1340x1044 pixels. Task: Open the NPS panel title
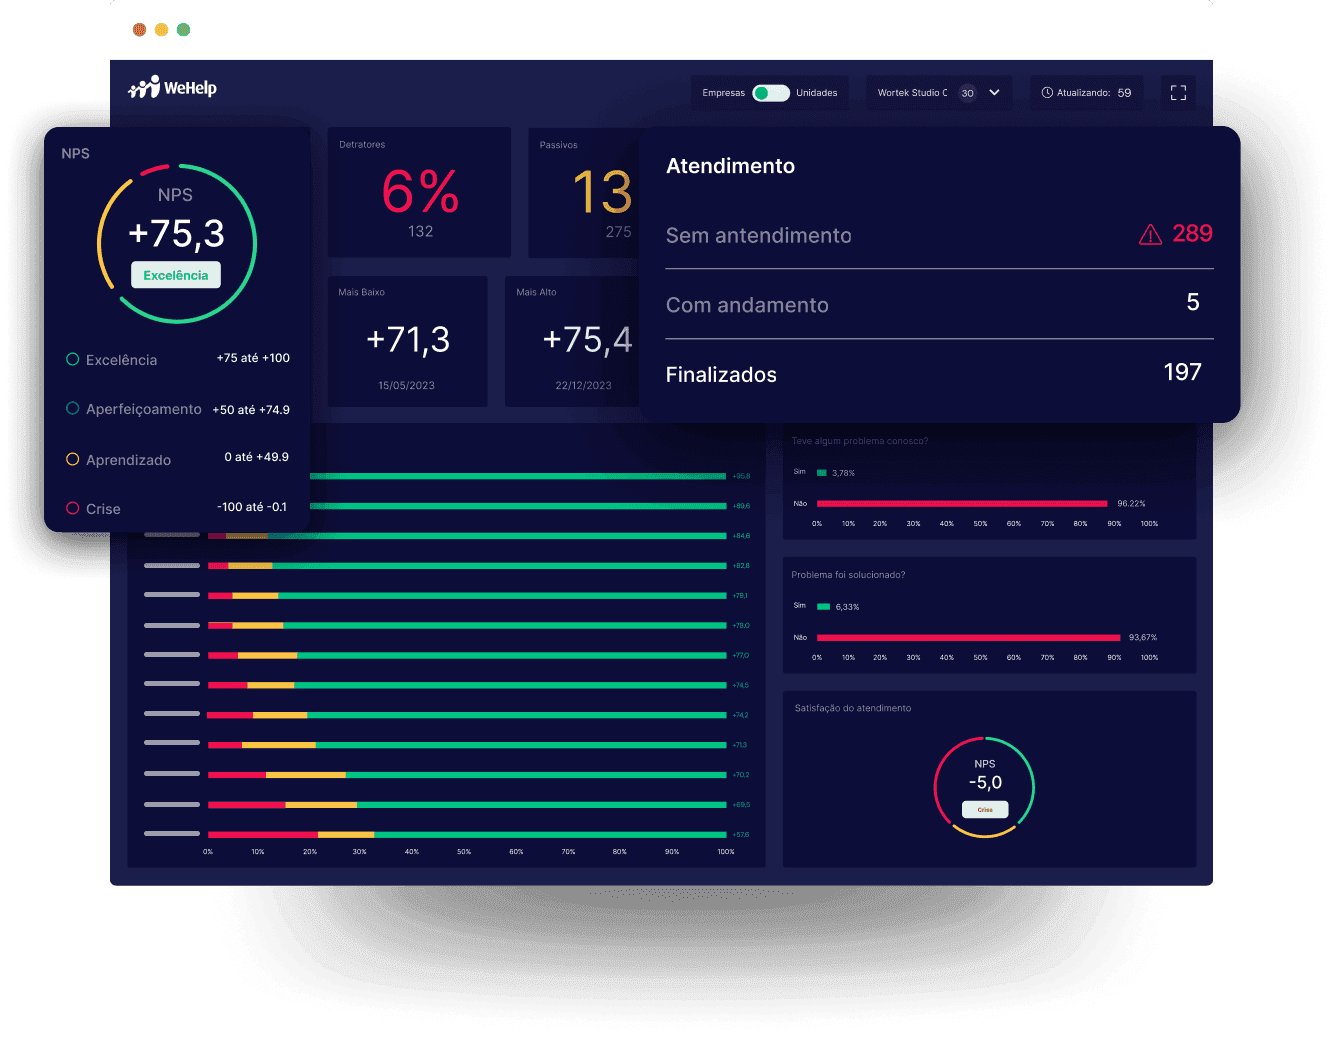tap(76, 153)
